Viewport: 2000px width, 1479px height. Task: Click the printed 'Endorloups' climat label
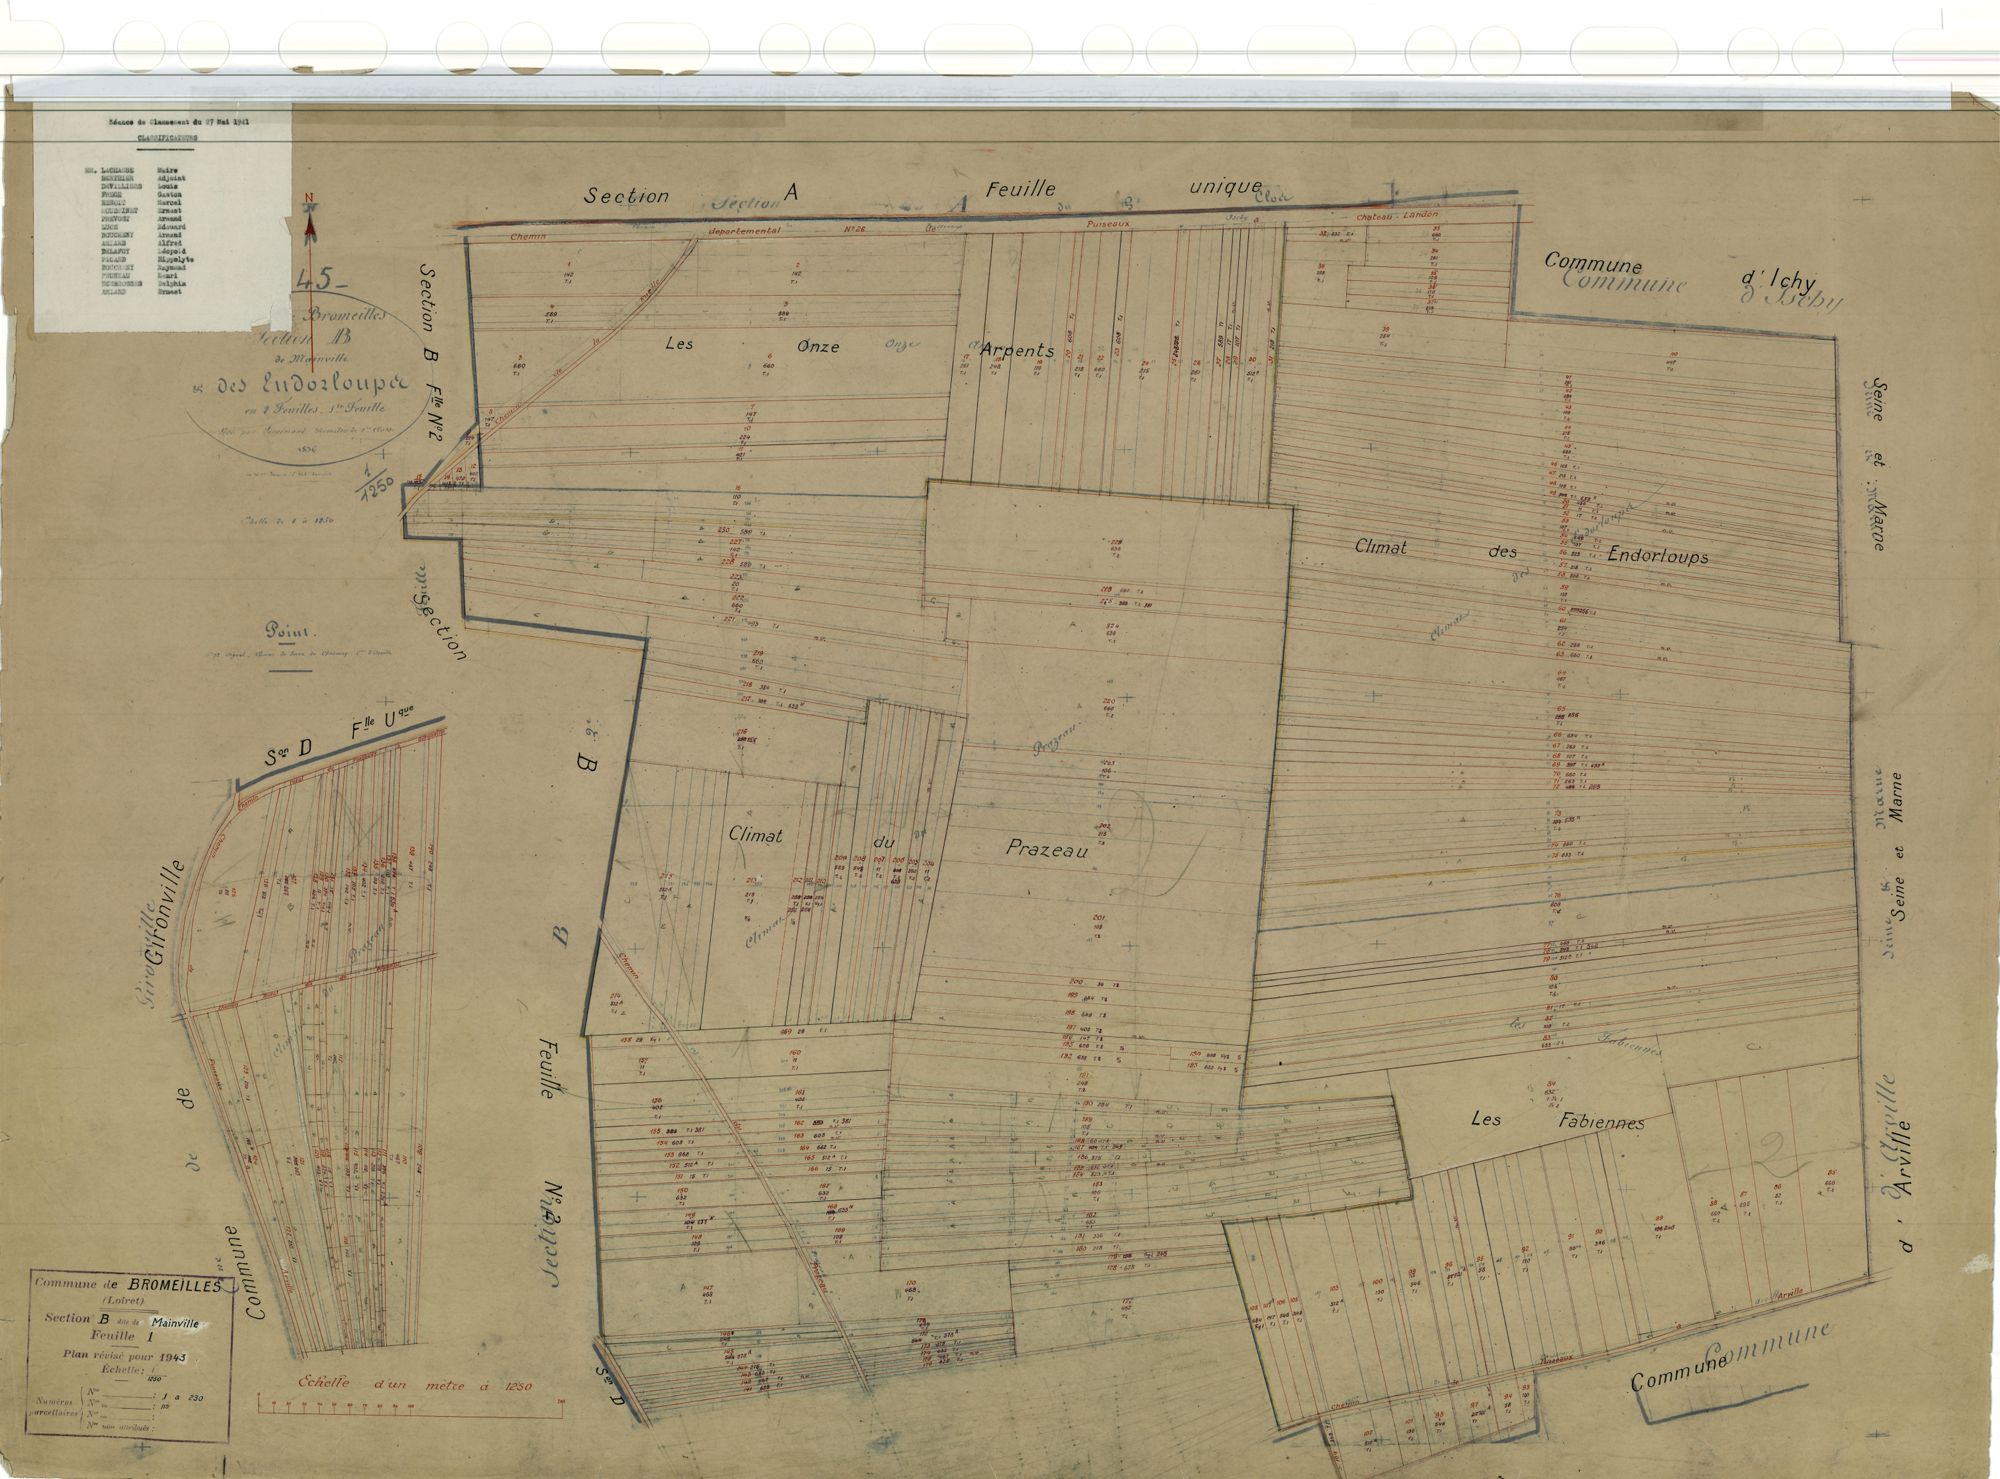pos(1657,555)
